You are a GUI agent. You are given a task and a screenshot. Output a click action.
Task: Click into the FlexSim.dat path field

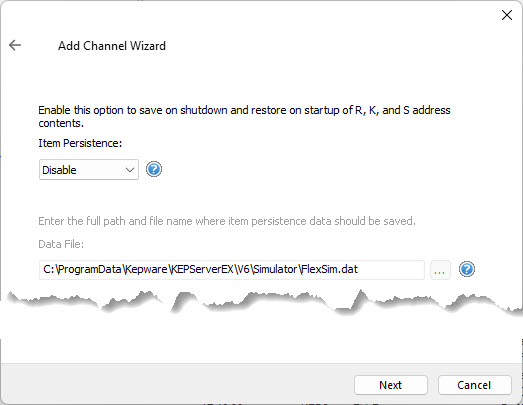(x=231, y=270)
